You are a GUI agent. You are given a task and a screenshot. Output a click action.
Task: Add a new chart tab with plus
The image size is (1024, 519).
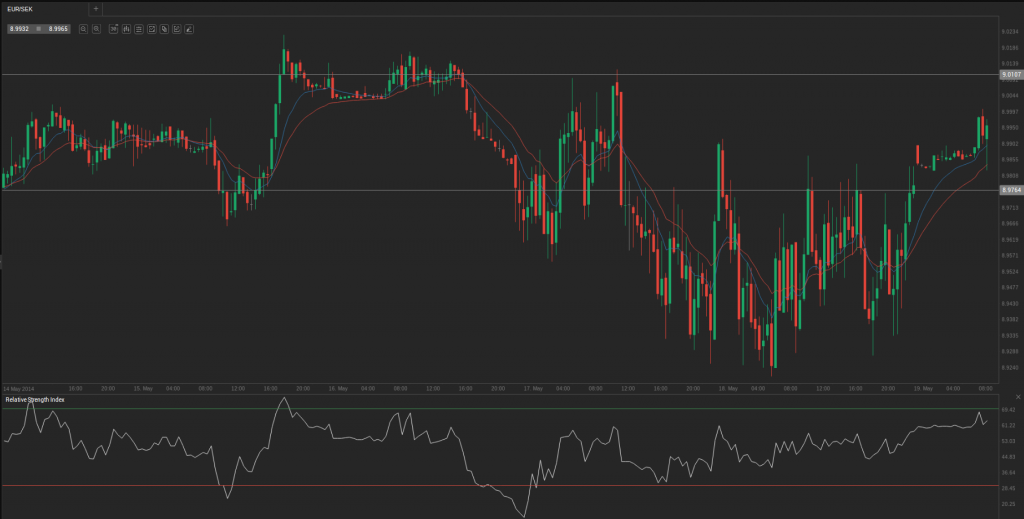pyautogui.click(x=95, y=8)
